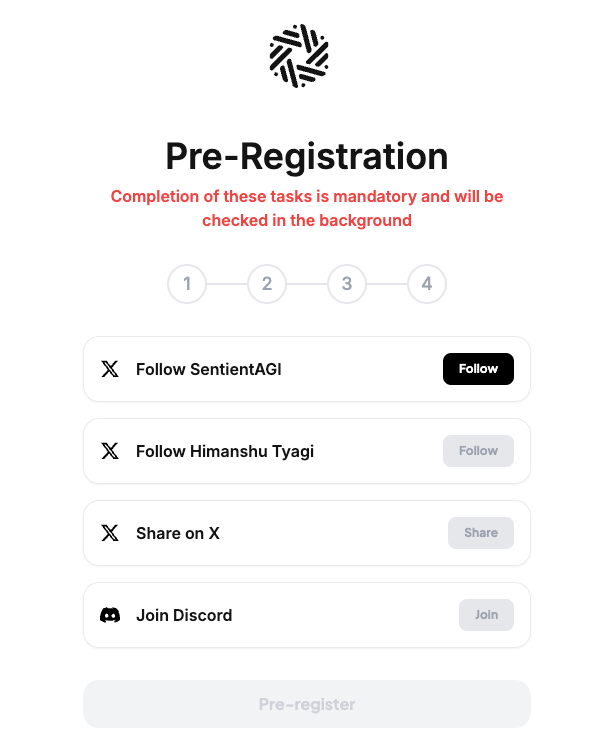Click the Sentient logo at top
The width and height of the screenshot is (594, 745).
(299, 56)
